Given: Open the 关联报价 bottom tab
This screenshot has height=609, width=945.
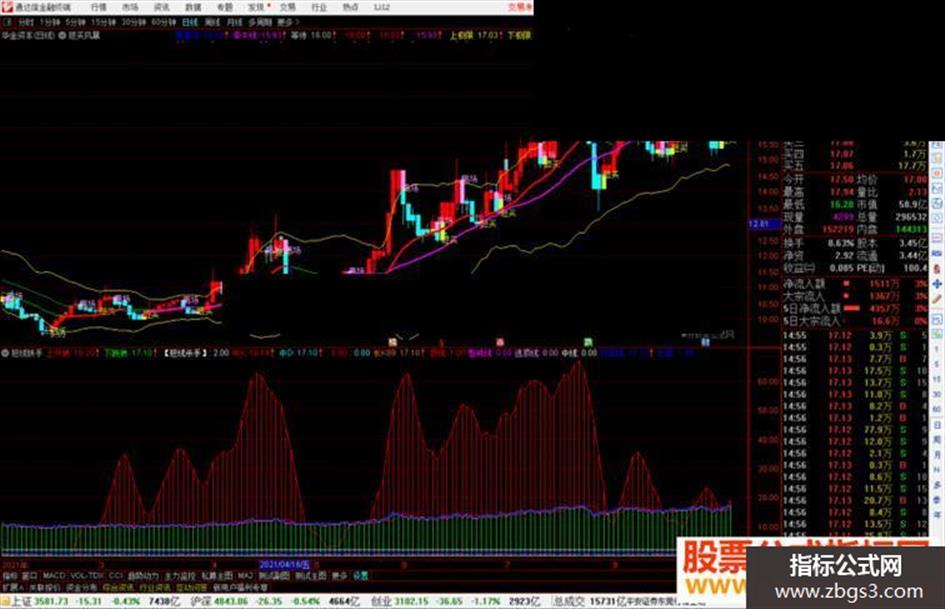Looking at the screenshot, I should [45, 587].
